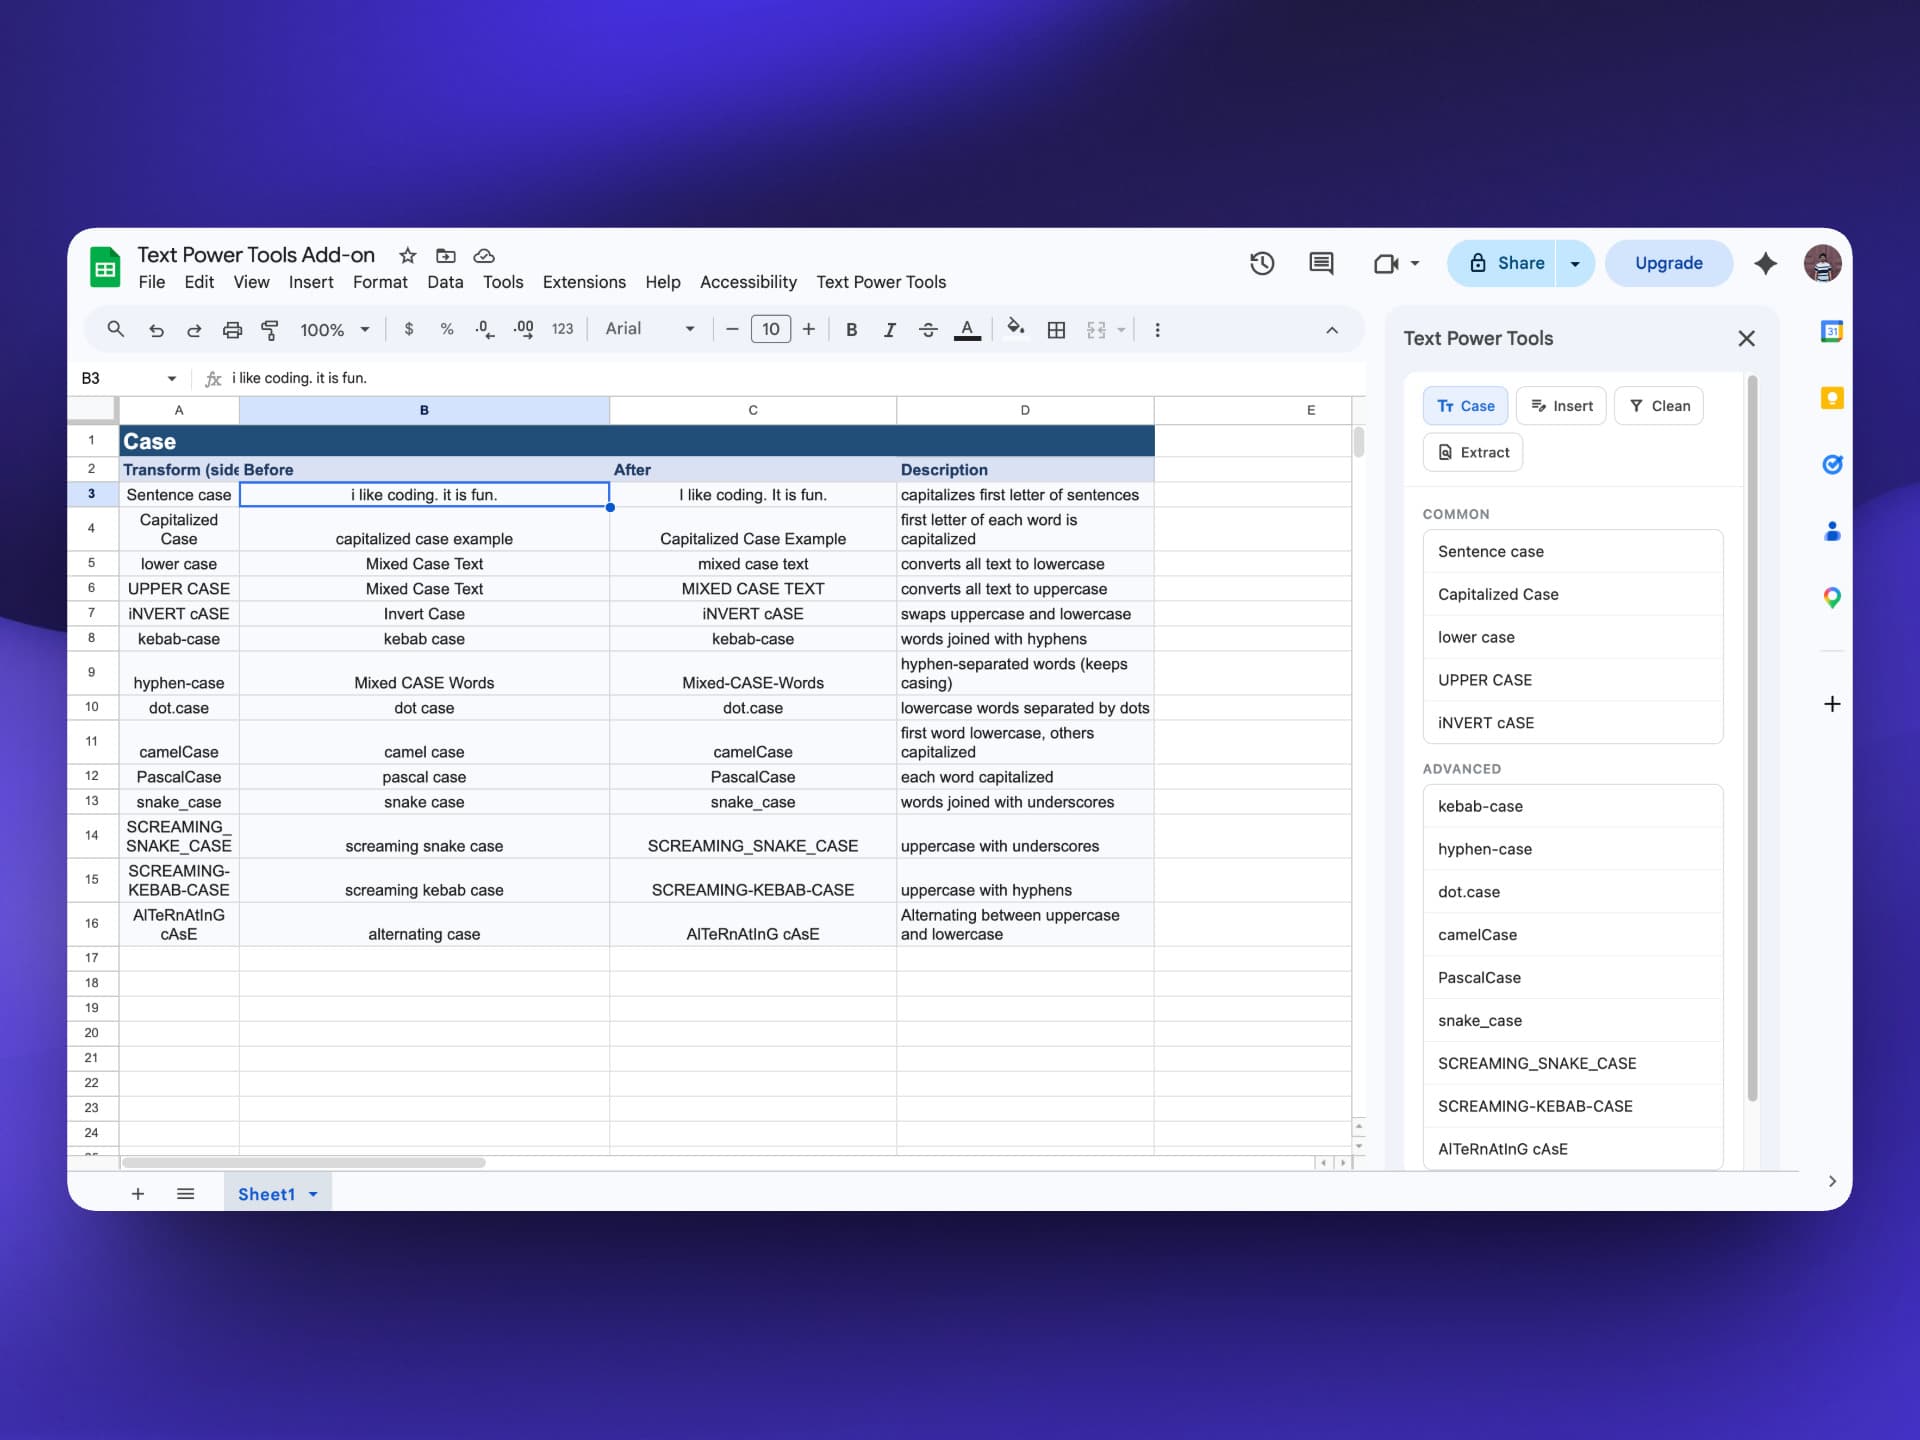The width and height of the screenshot is (1920, 1440).
Task: Open the Arial font dropdown
Action: (x=650, y=329)
